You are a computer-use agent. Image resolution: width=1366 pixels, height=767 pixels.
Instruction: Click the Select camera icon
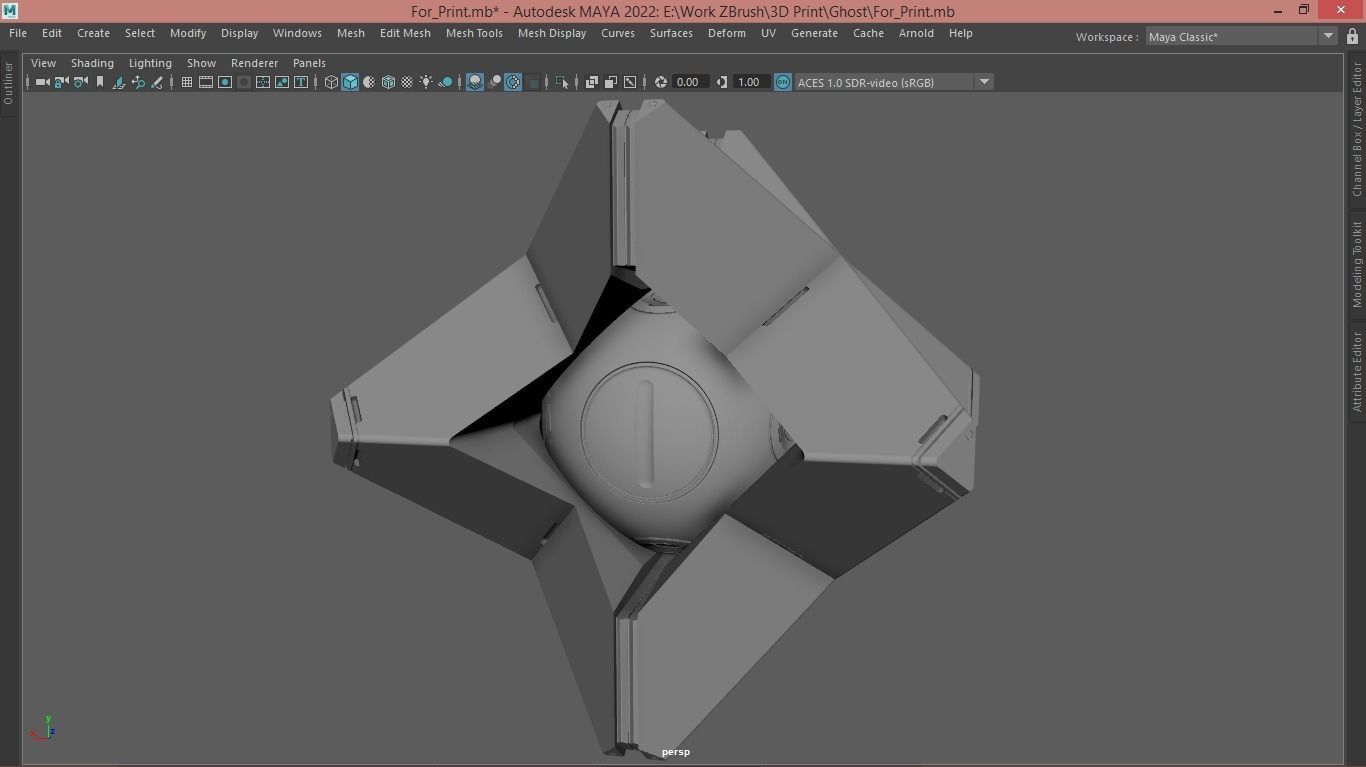click(x=42, y=82)
